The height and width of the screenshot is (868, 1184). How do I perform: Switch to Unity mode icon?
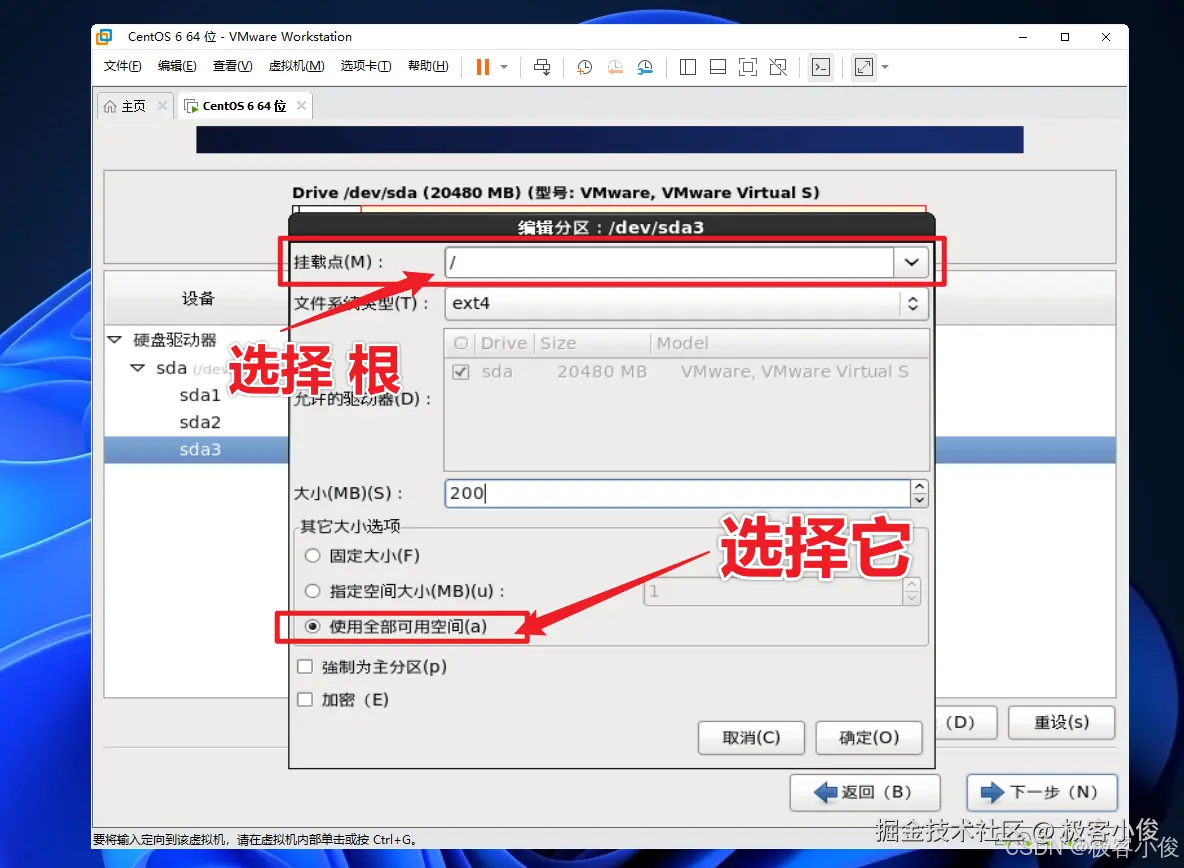(x=778, y=67)
